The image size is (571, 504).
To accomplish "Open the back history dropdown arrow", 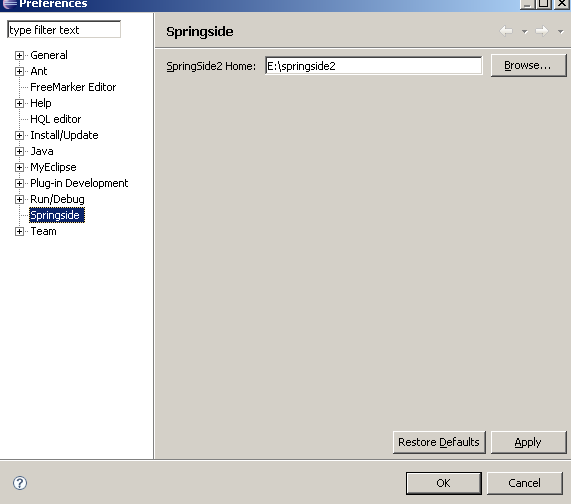I will [x=524, y=32].
